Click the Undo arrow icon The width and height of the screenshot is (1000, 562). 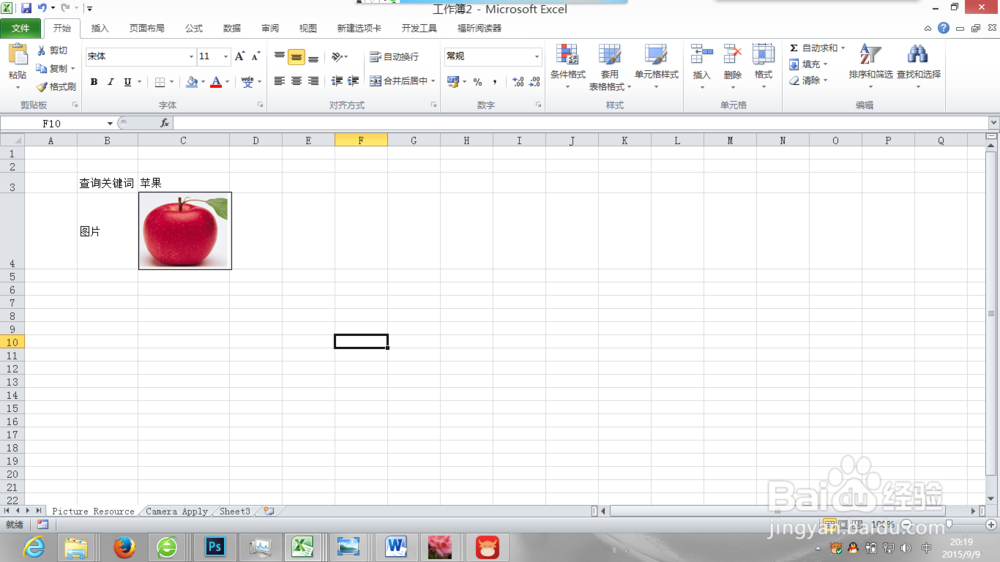click(42, 8)
